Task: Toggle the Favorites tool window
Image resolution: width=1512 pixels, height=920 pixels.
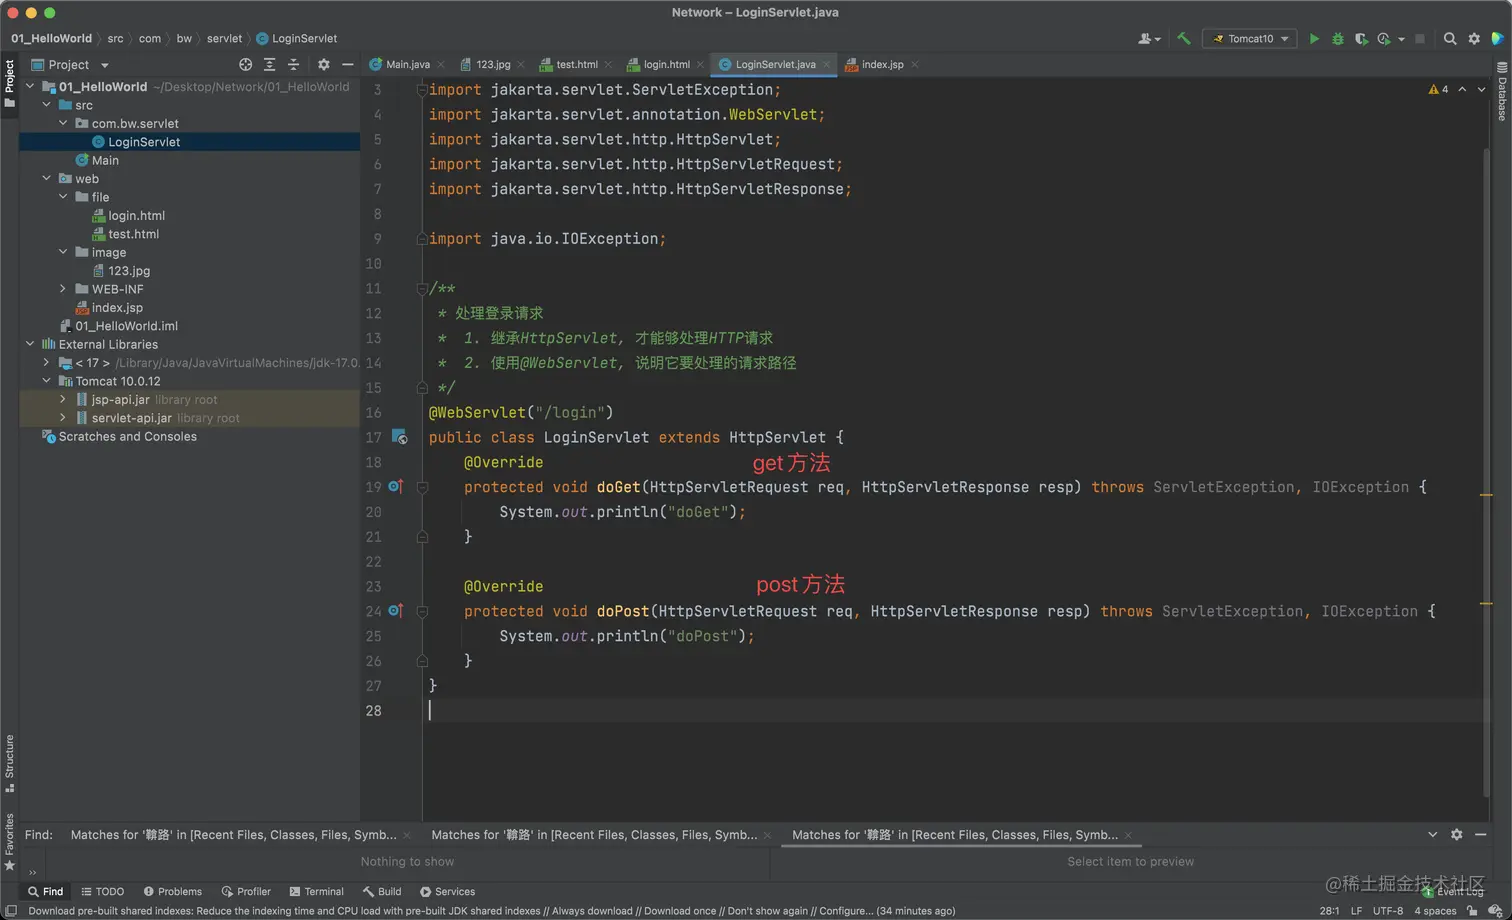Action: pyautogui.click(x=9, y=841)
